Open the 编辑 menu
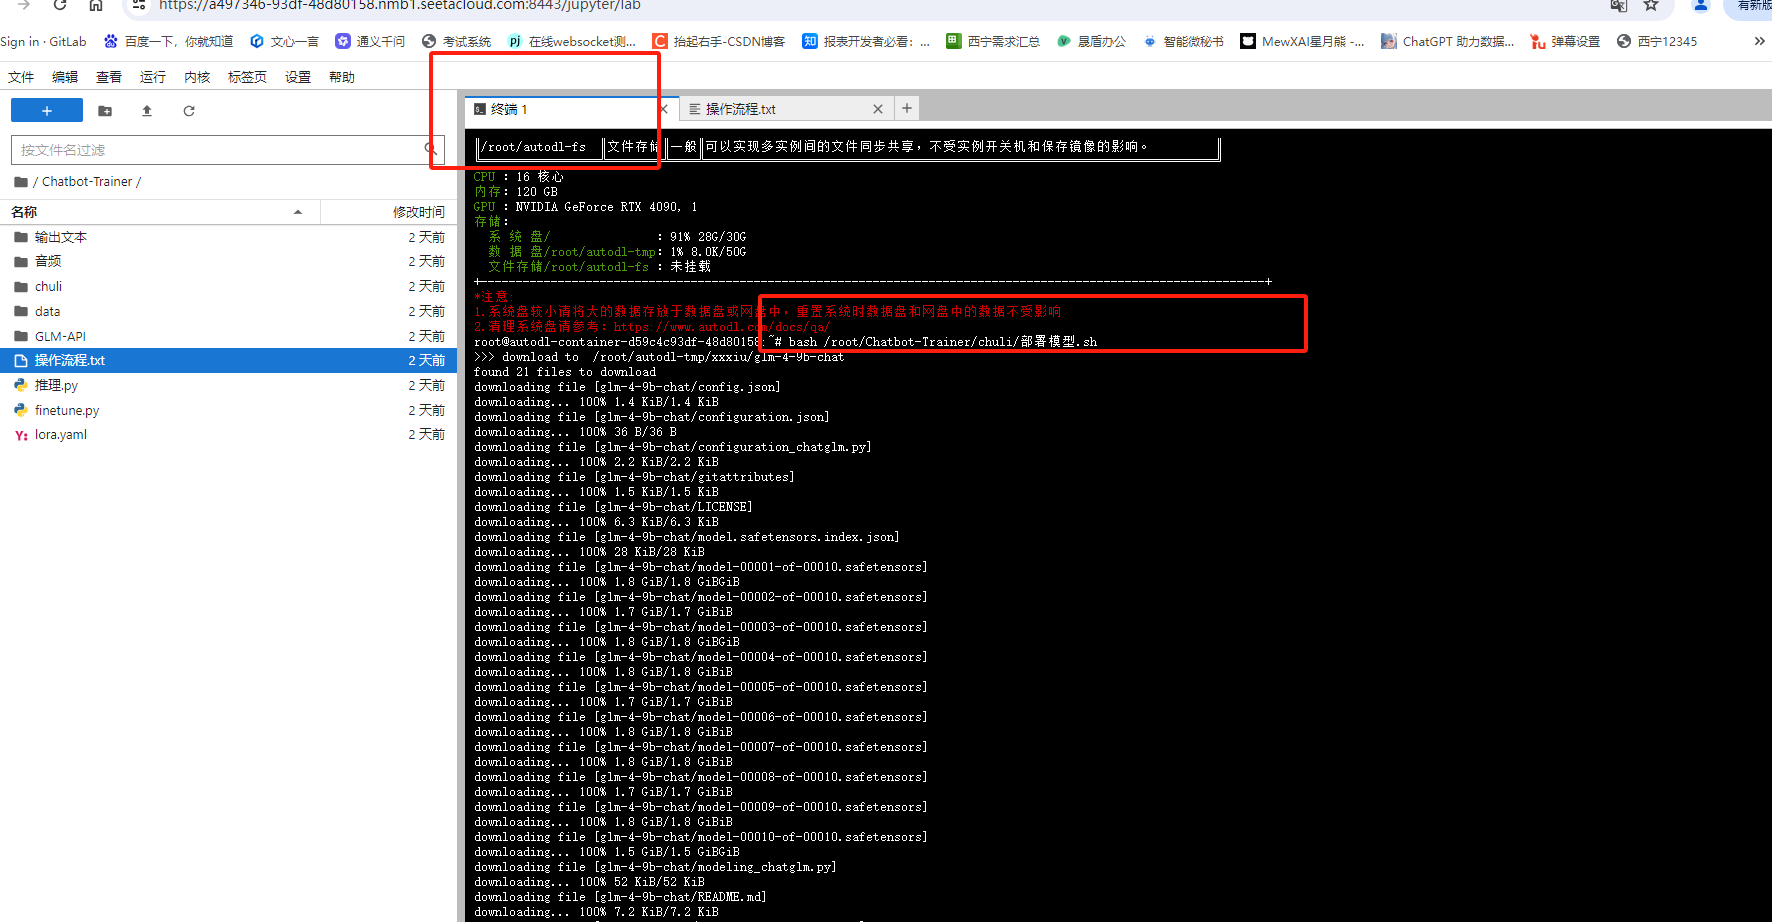The width and height of the screenshot is (1772, 922). click(65, 77)
